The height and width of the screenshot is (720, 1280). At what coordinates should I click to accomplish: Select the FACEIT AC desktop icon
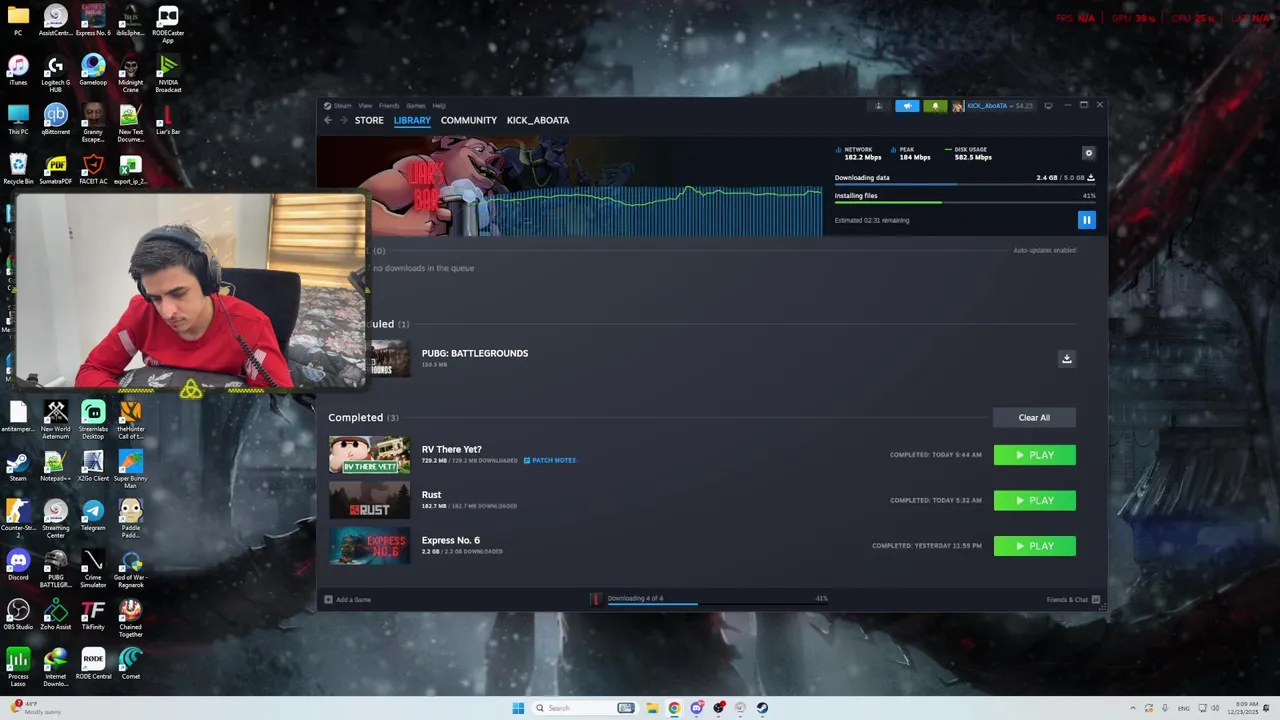click(x=93, y=169)
